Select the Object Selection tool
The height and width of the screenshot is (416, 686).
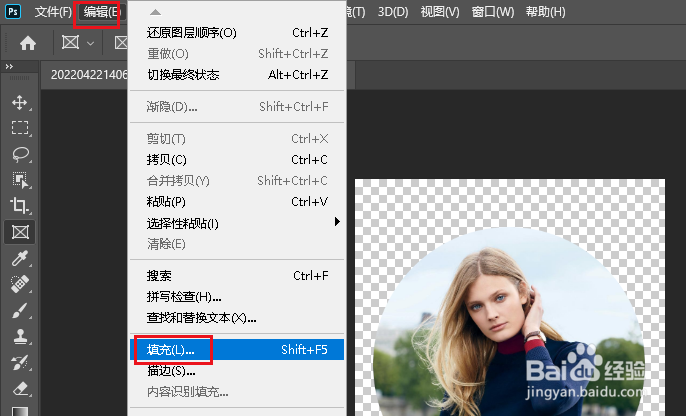20,179
